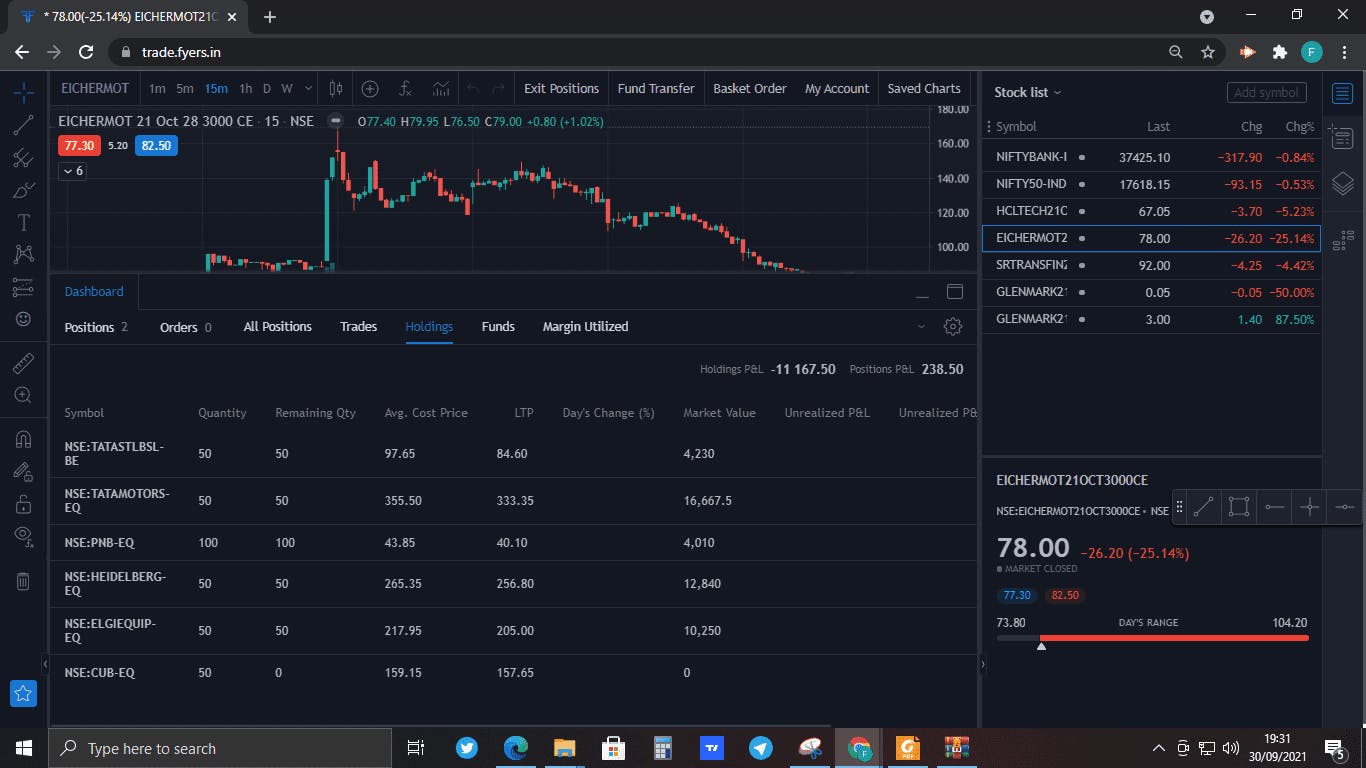Toggle the favorites star toolbar
The width and height of the screenshot is (1366, 768).
pos(23,693)
